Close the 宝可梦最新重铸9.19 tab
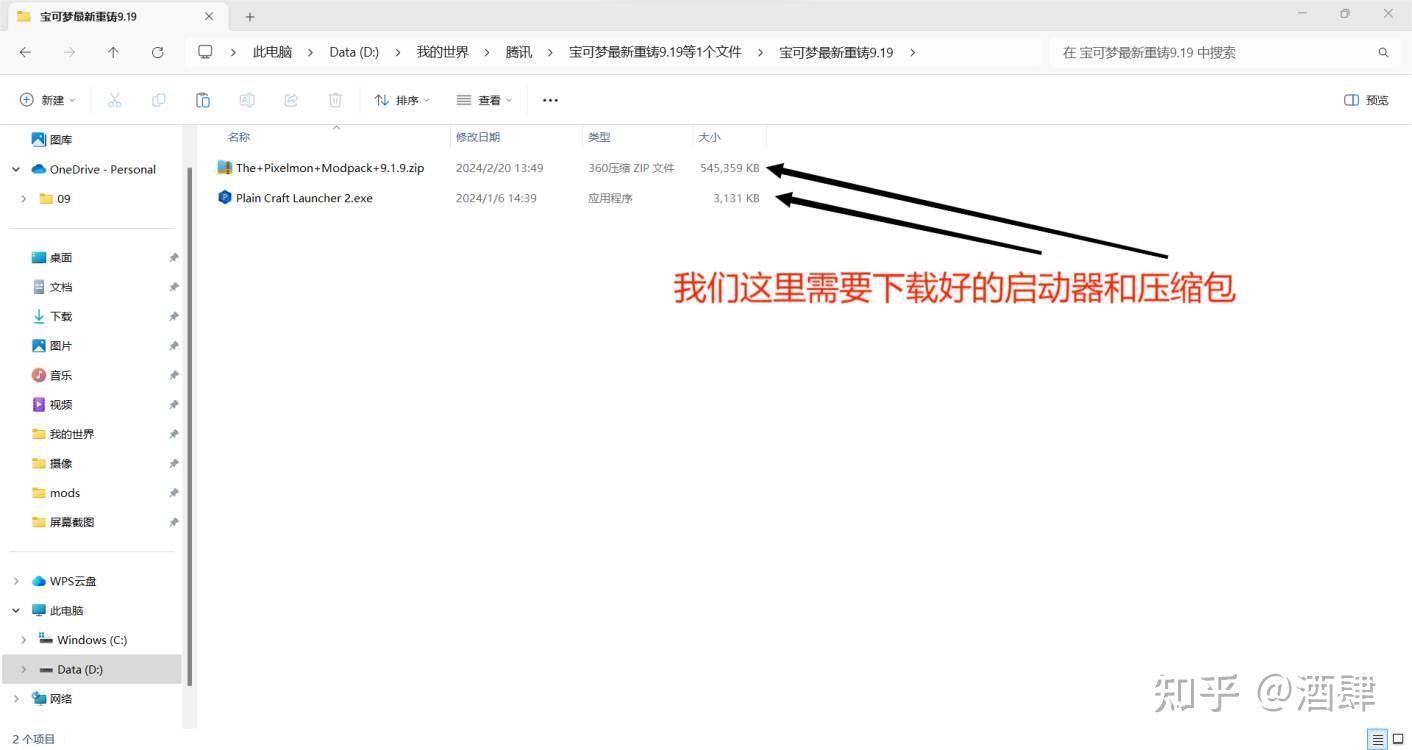Image resolution: width=1412 pixels, height=750 pixels. [x=209, y=17]
